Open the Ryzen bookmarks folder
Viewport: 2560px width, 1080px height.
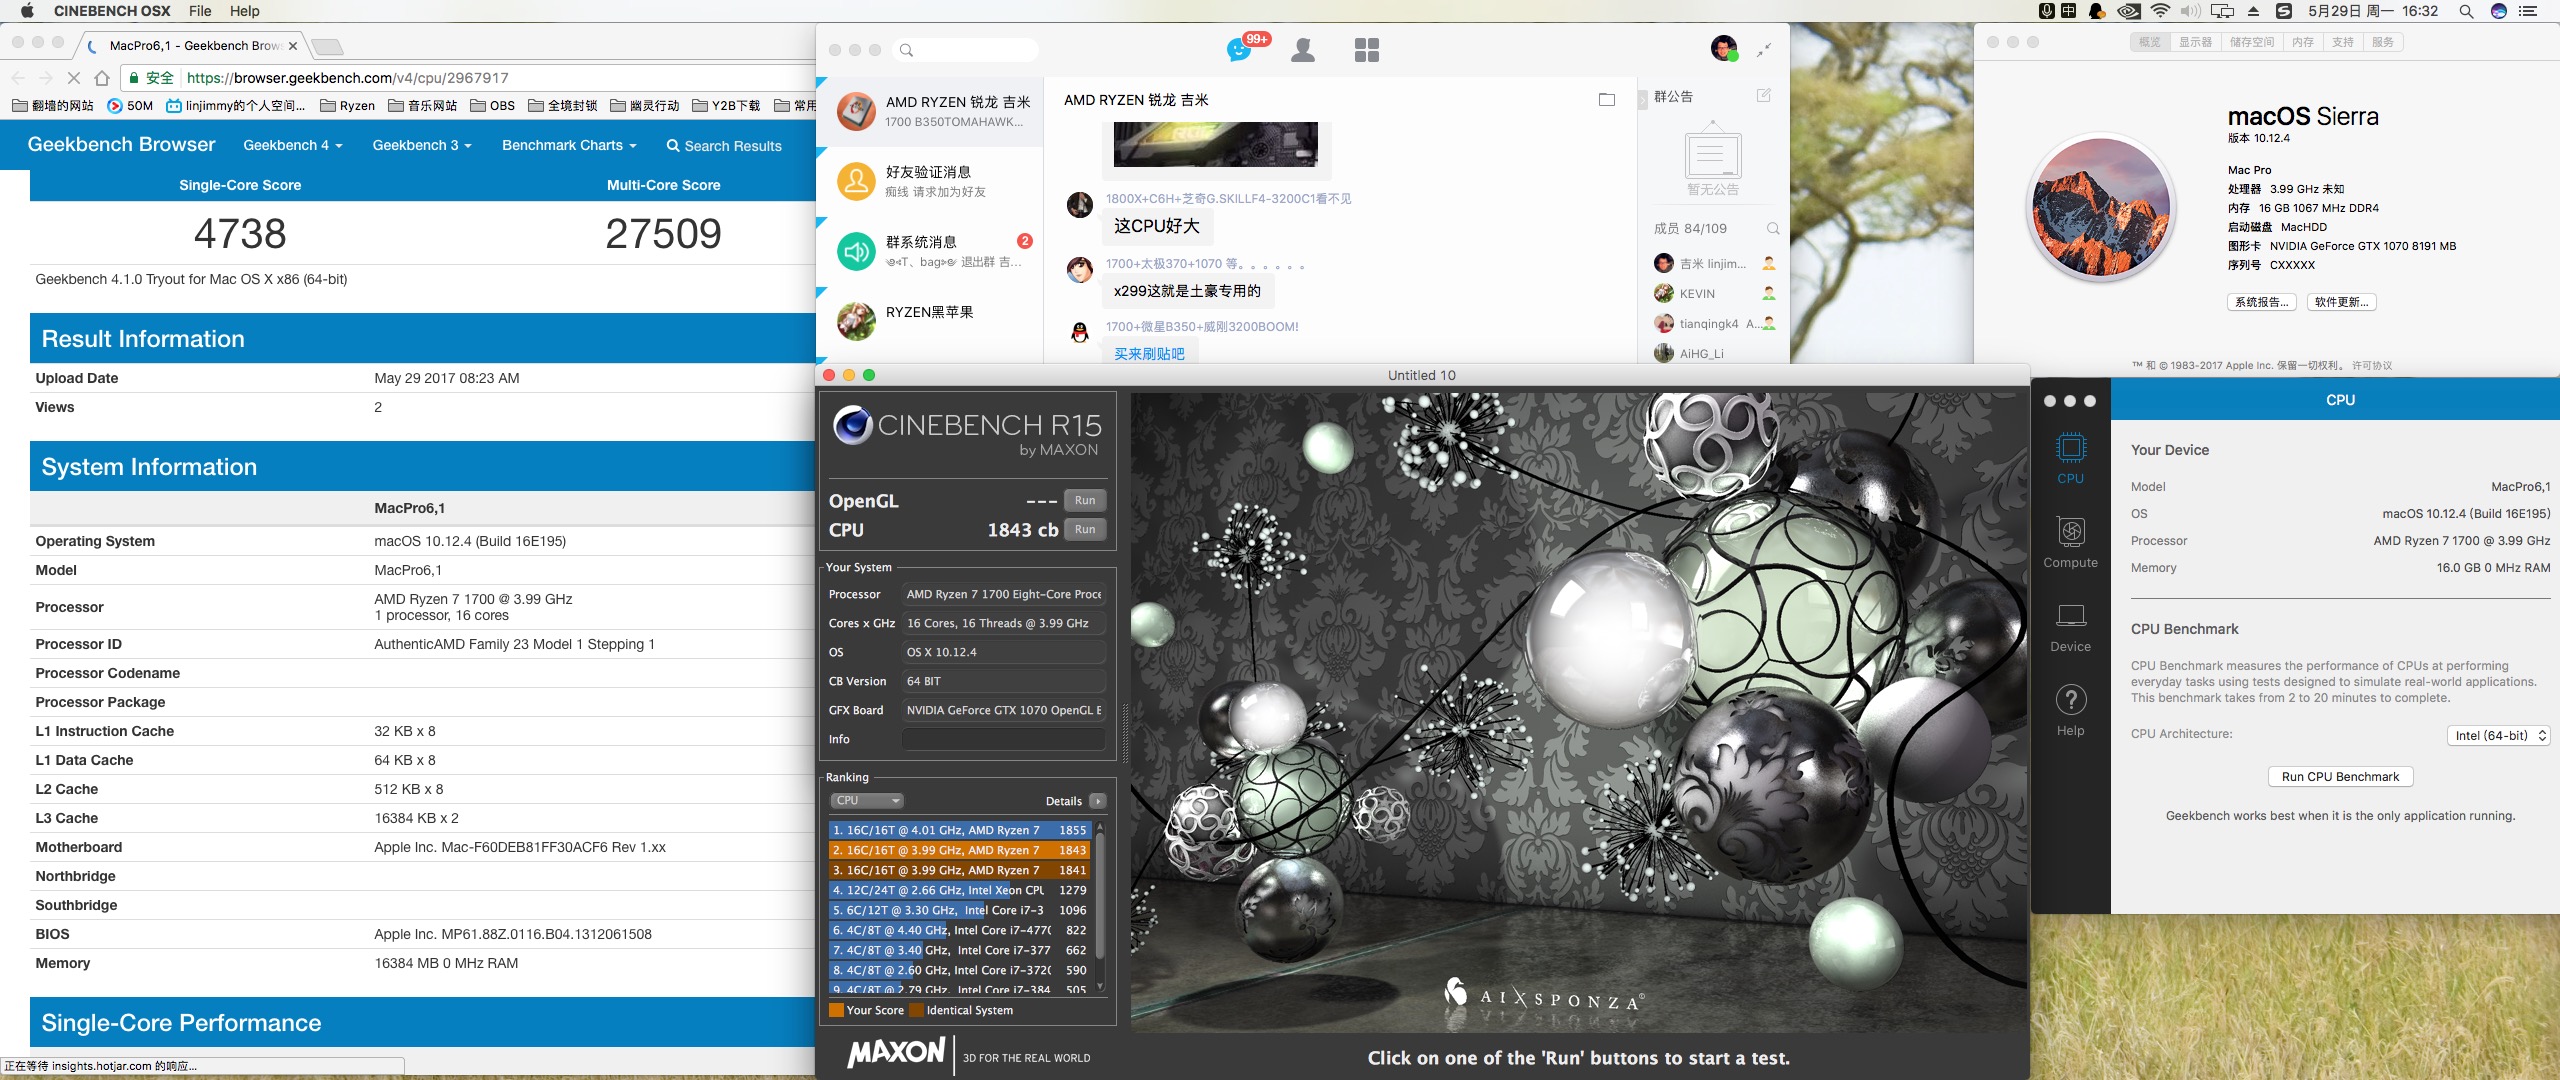pos(347,106)
